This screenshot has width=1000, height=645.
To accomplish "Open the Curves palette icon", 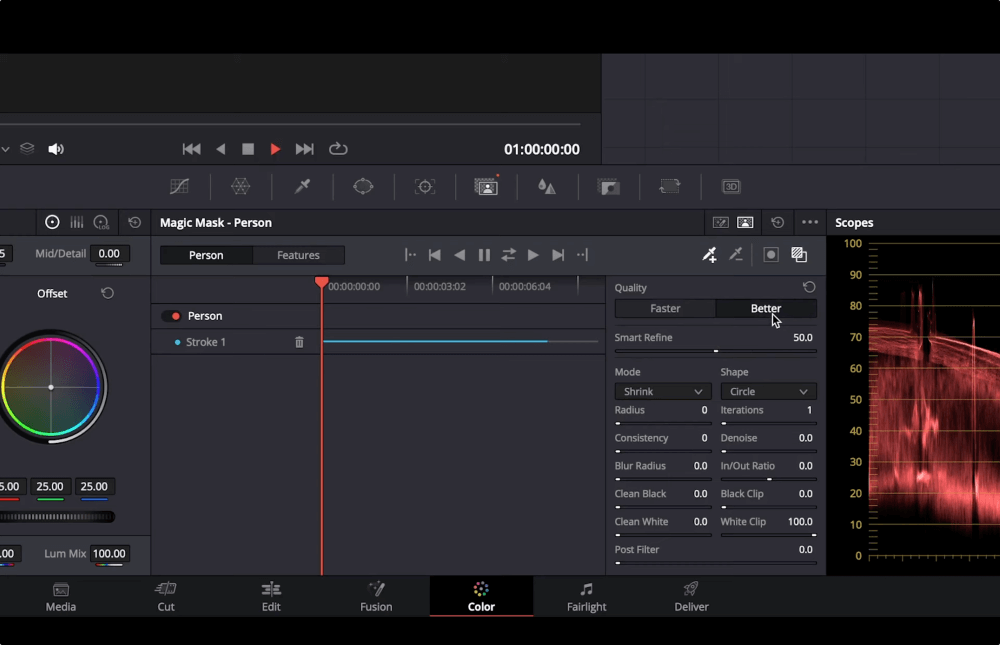I will pos(179,186).
